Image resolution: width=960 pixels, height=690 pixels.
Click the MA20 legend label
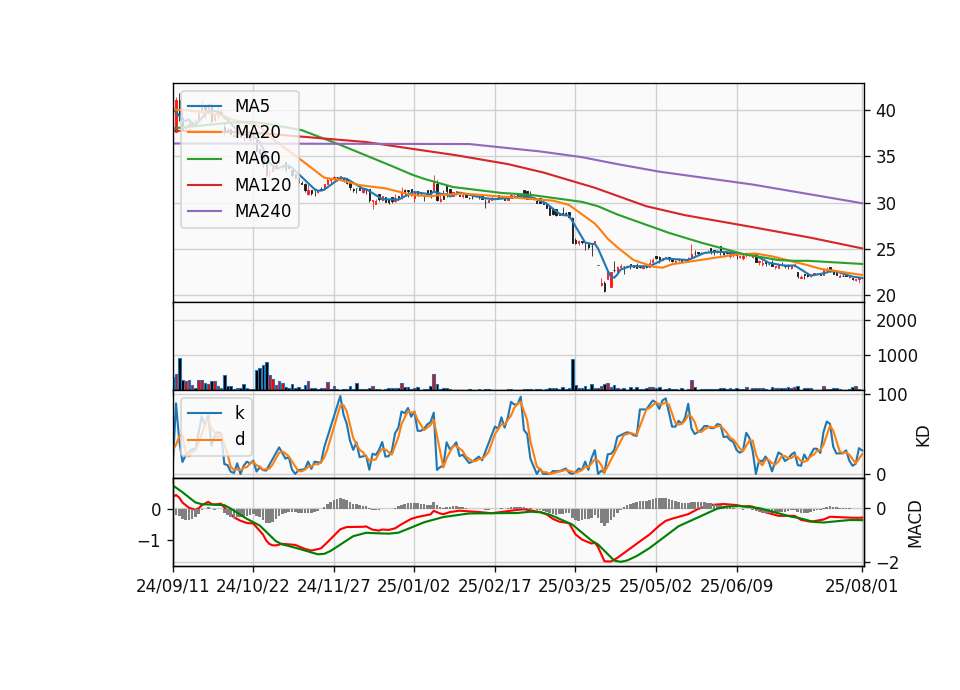pyautogui.click(x=257, y=132)
